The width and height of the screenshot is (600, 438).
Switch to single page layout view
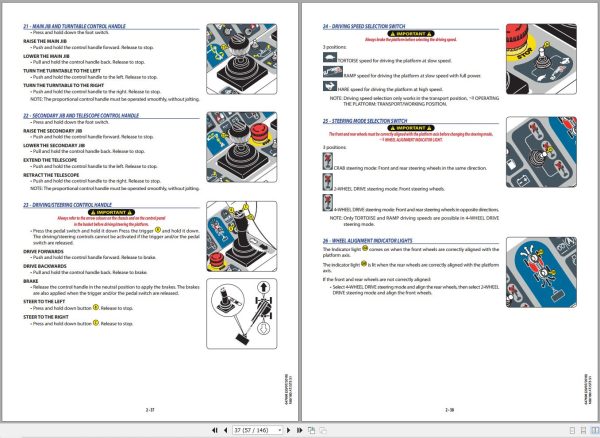(x=572, y=430)
